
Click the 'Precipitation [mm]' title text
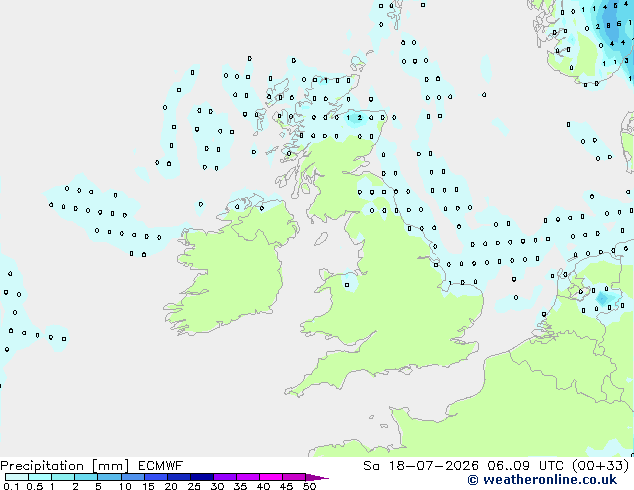[65, 466]
